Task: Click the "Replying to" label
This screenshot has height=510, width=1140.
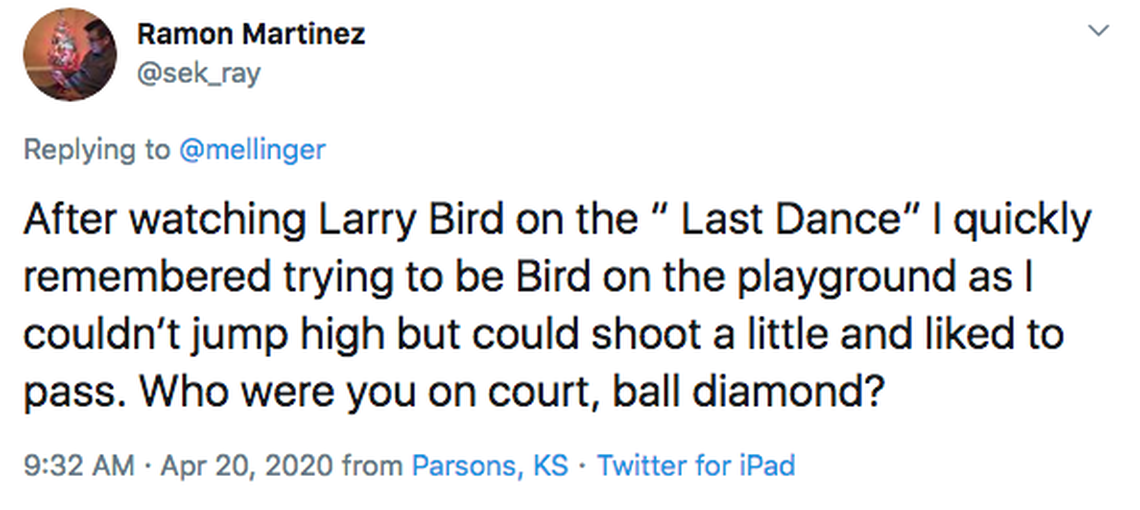Action: point(97,150)
